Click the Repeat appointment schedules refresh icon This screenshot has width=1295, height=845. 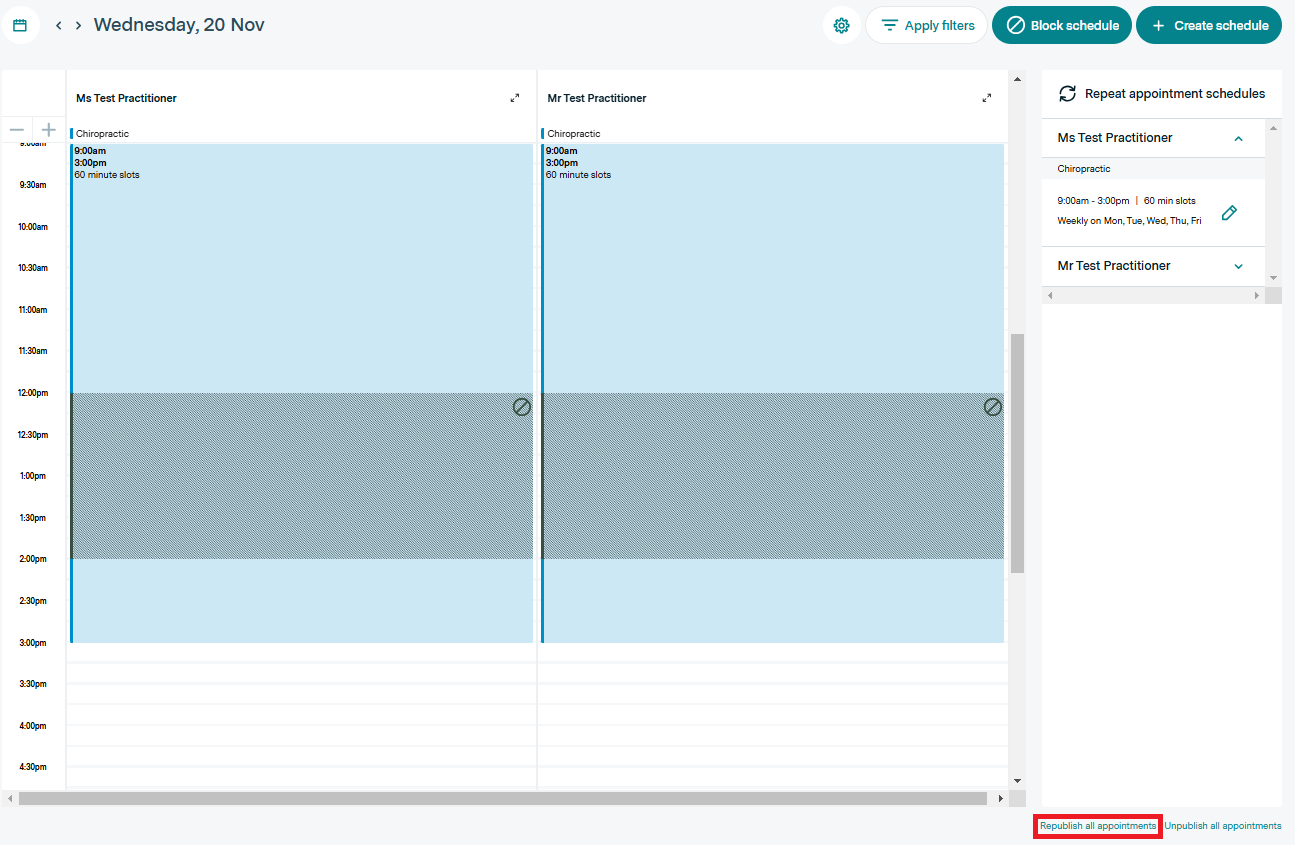(1067, 93)
